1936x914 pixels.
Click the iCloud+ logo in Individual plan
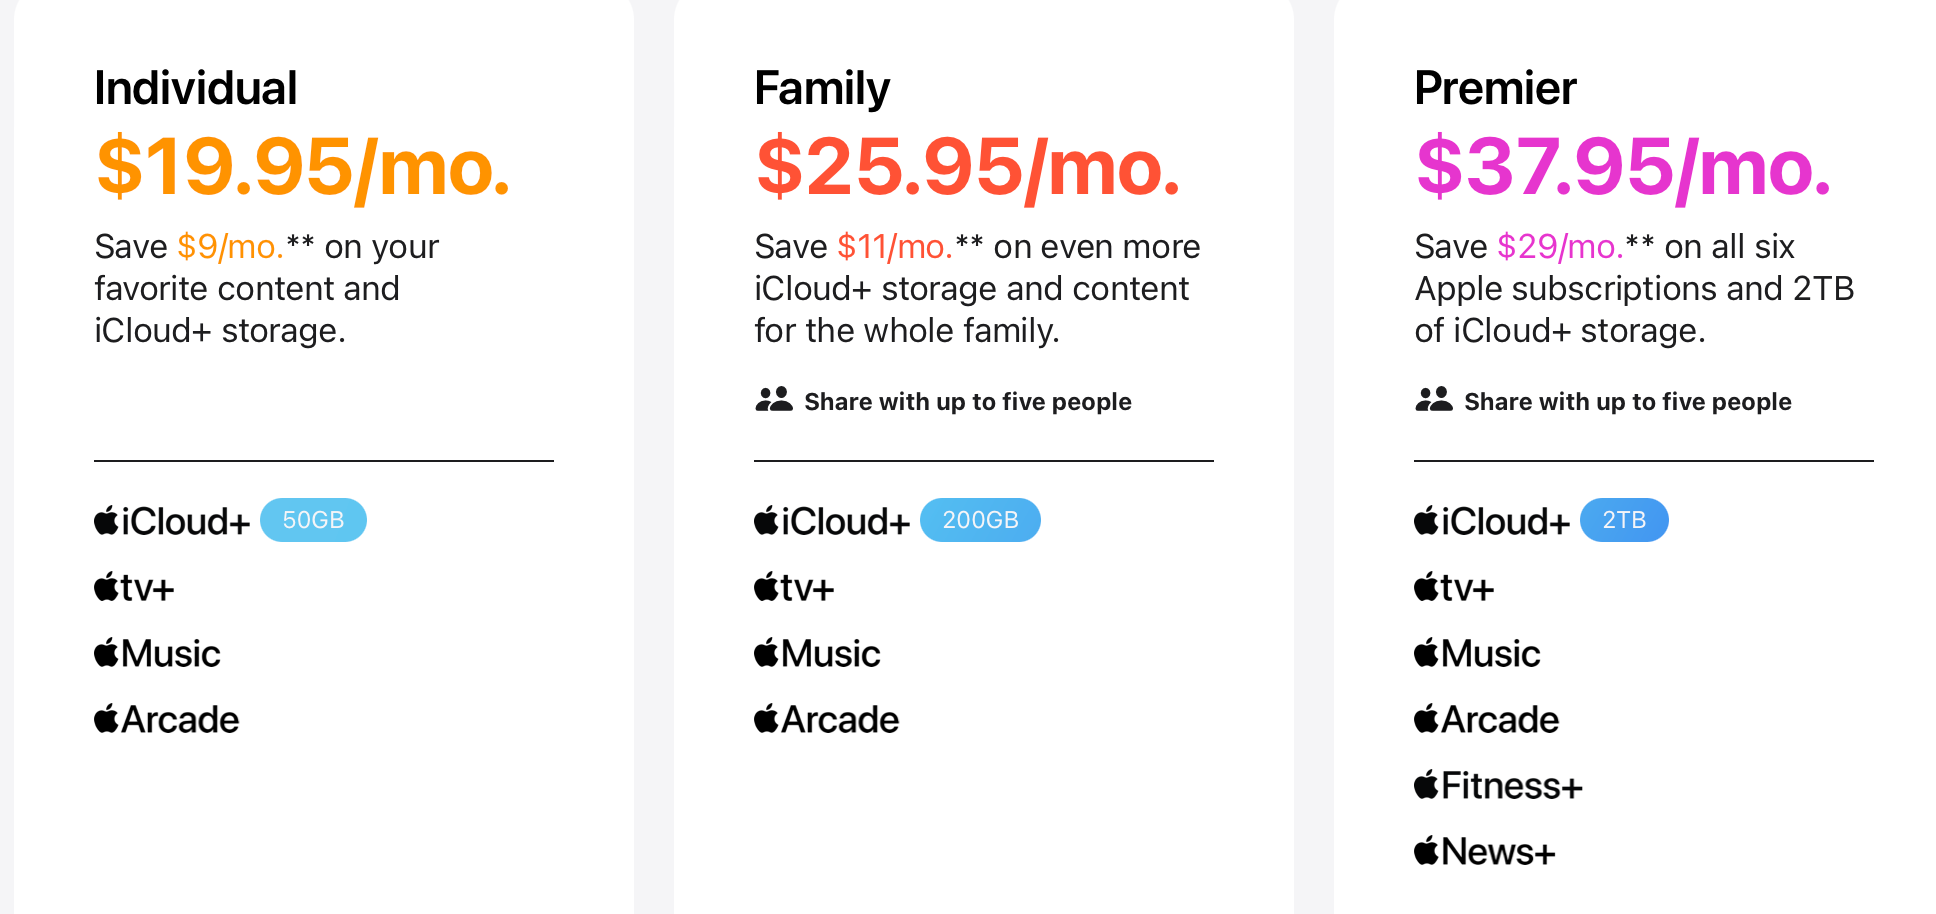pos(172,521)
